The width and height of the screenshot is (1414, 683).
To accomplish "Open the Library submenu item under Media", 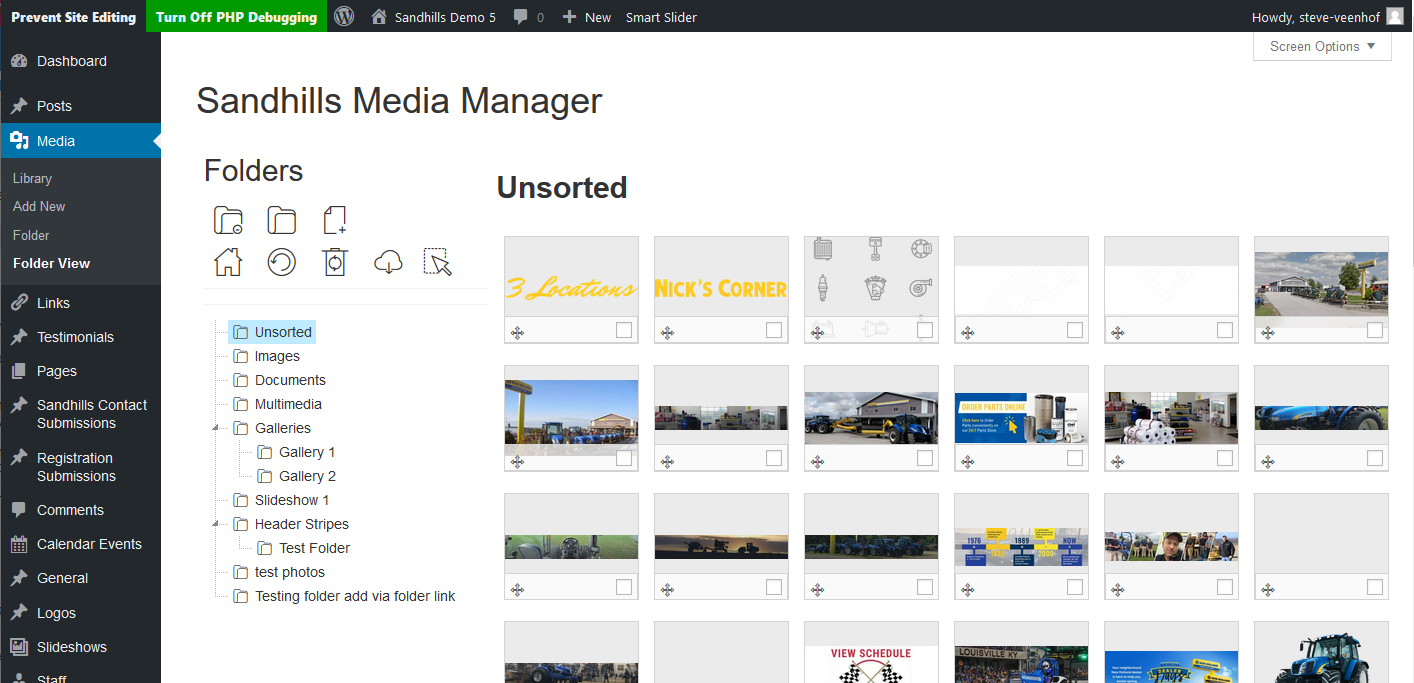I will tap(32, 178).
